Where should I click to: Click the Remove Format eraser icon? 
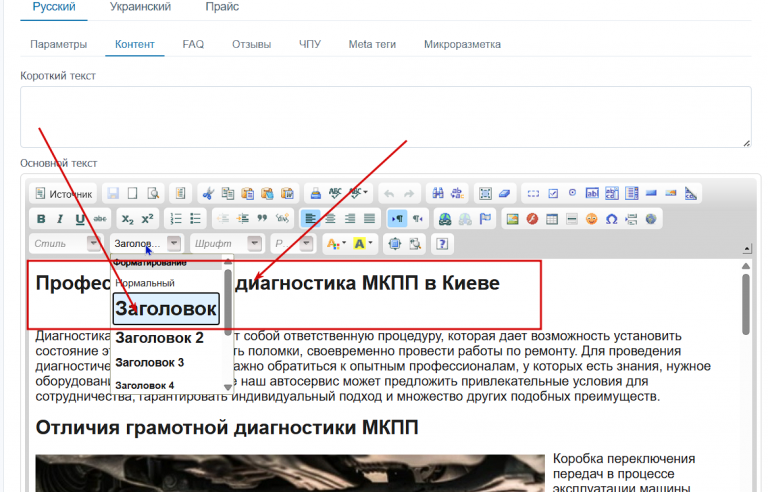point(504,194)
